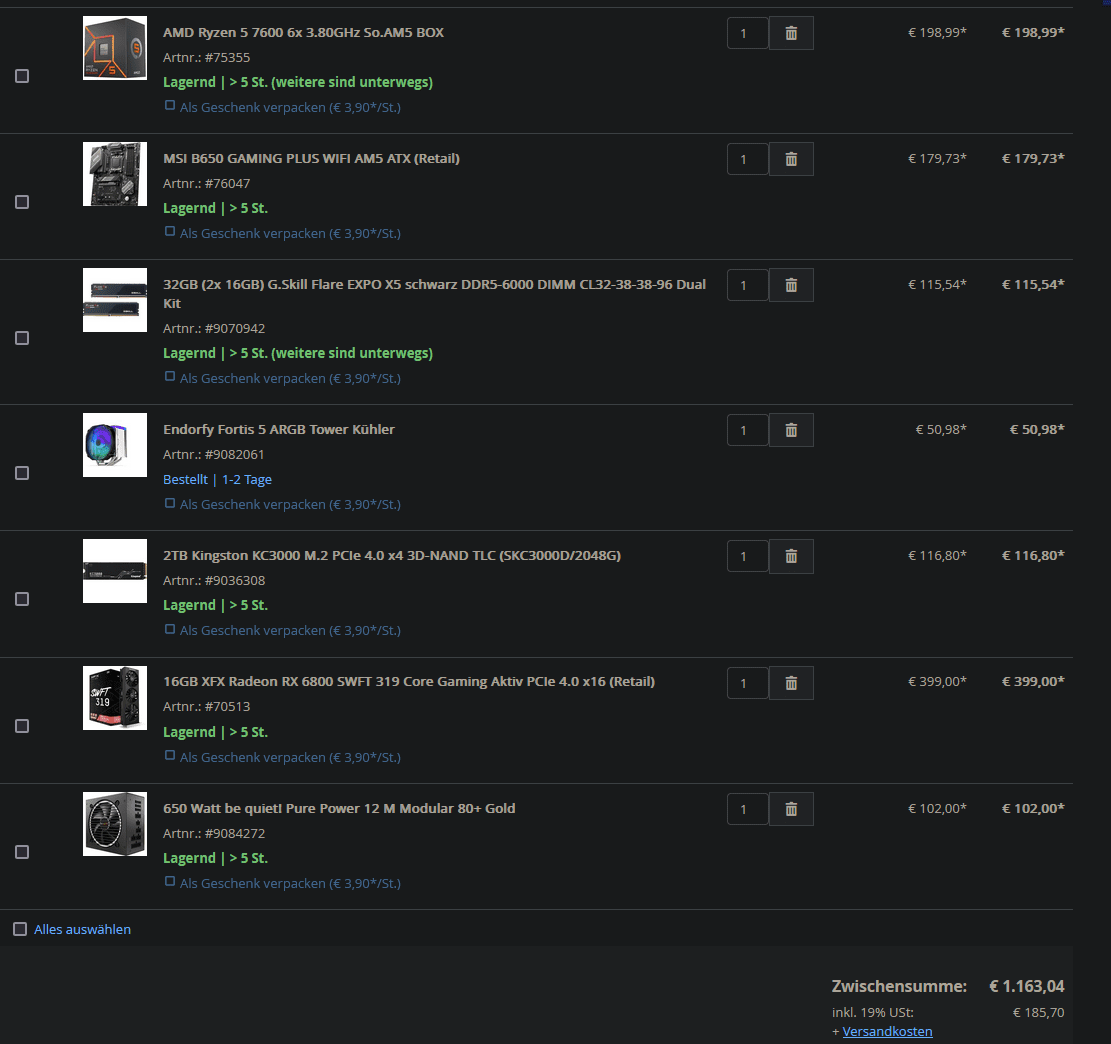1111x1044 pixels.
Task: Click 'Bestellt | 1-2 Tage' status text
Action: [x=218, y=480]
